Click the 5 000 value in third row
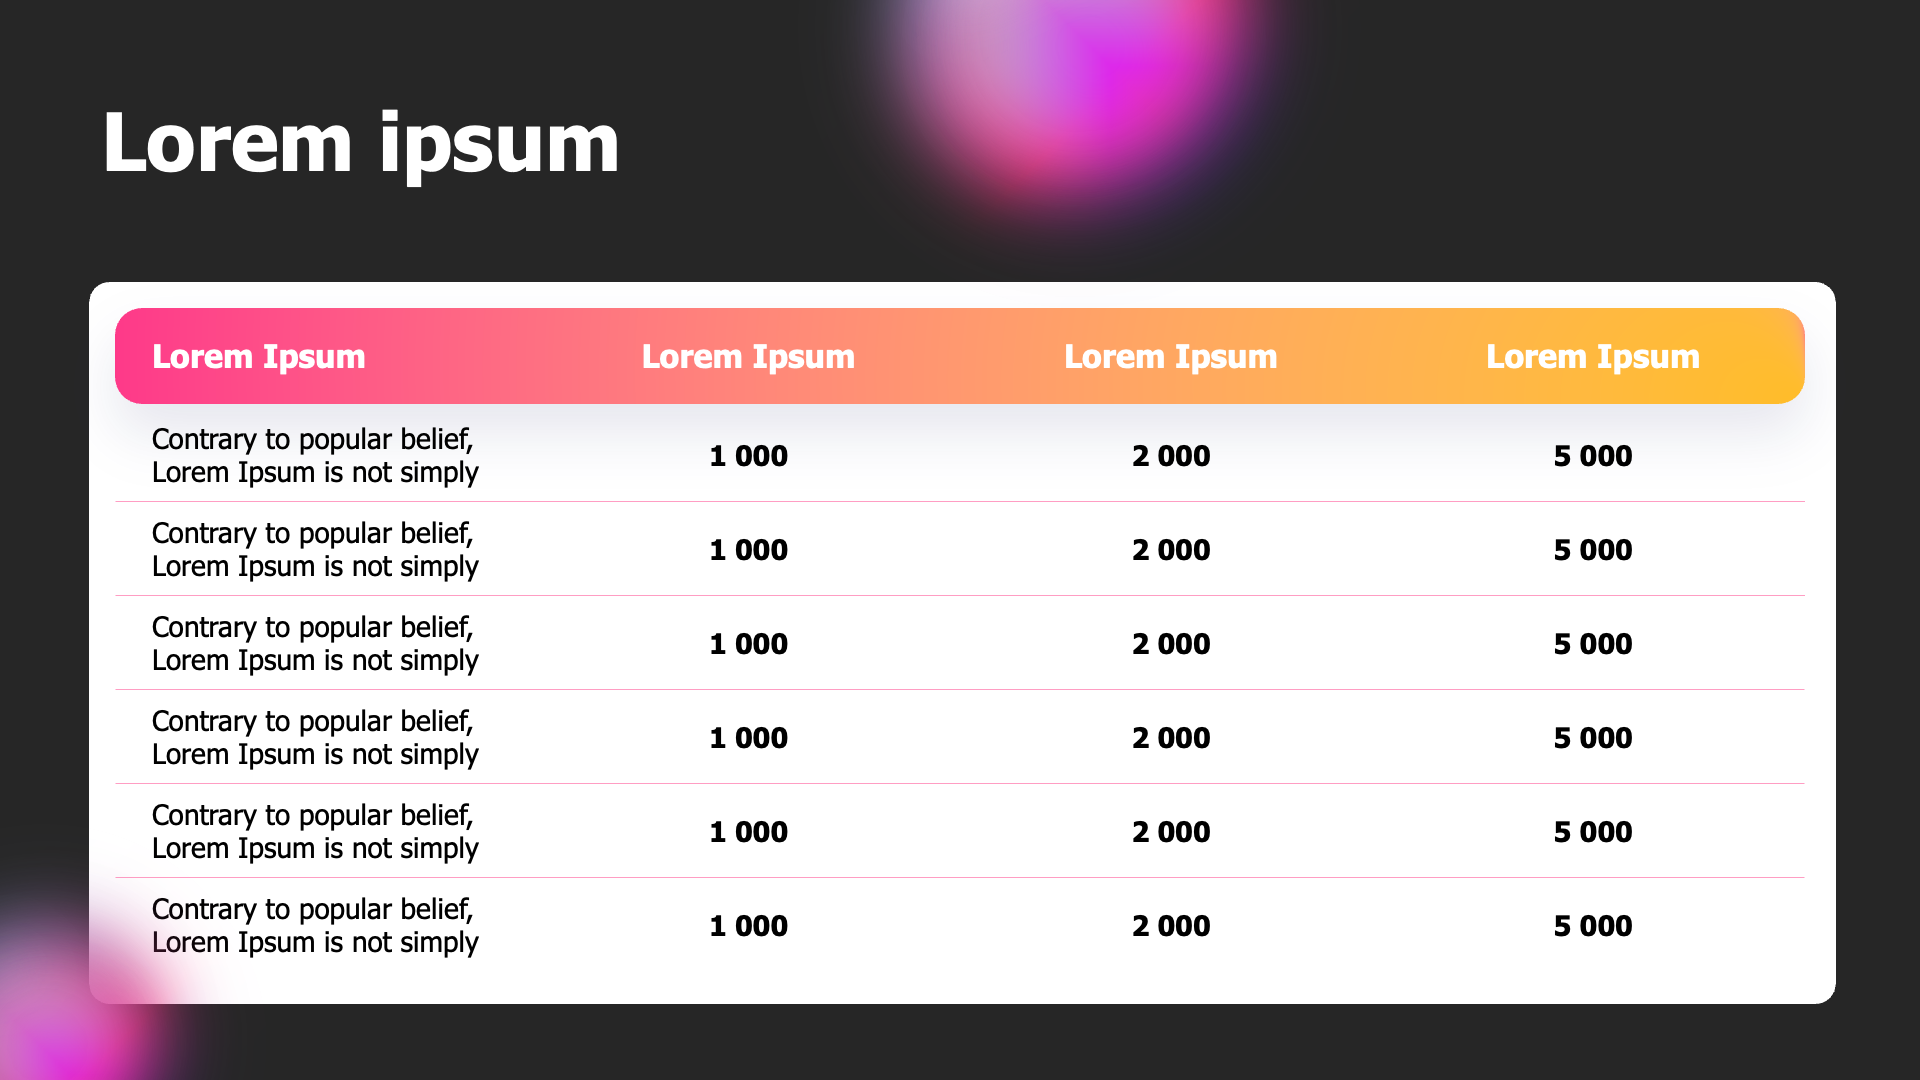 pos(1592,644)
